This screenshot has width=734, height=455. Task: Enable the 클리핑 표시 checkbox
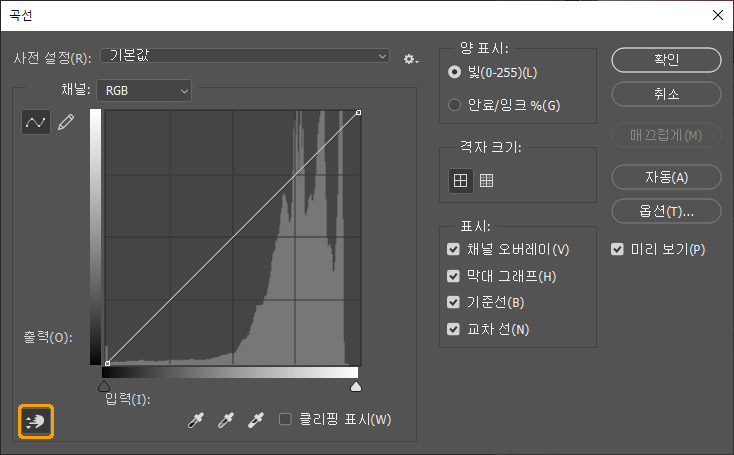[285, 419]
